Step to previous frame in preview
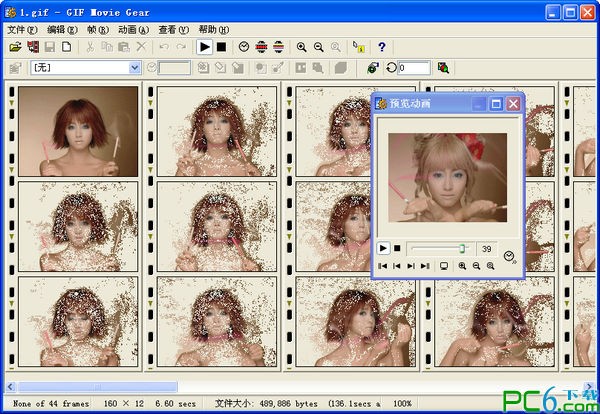600x414 pixels. pos(397,266)
